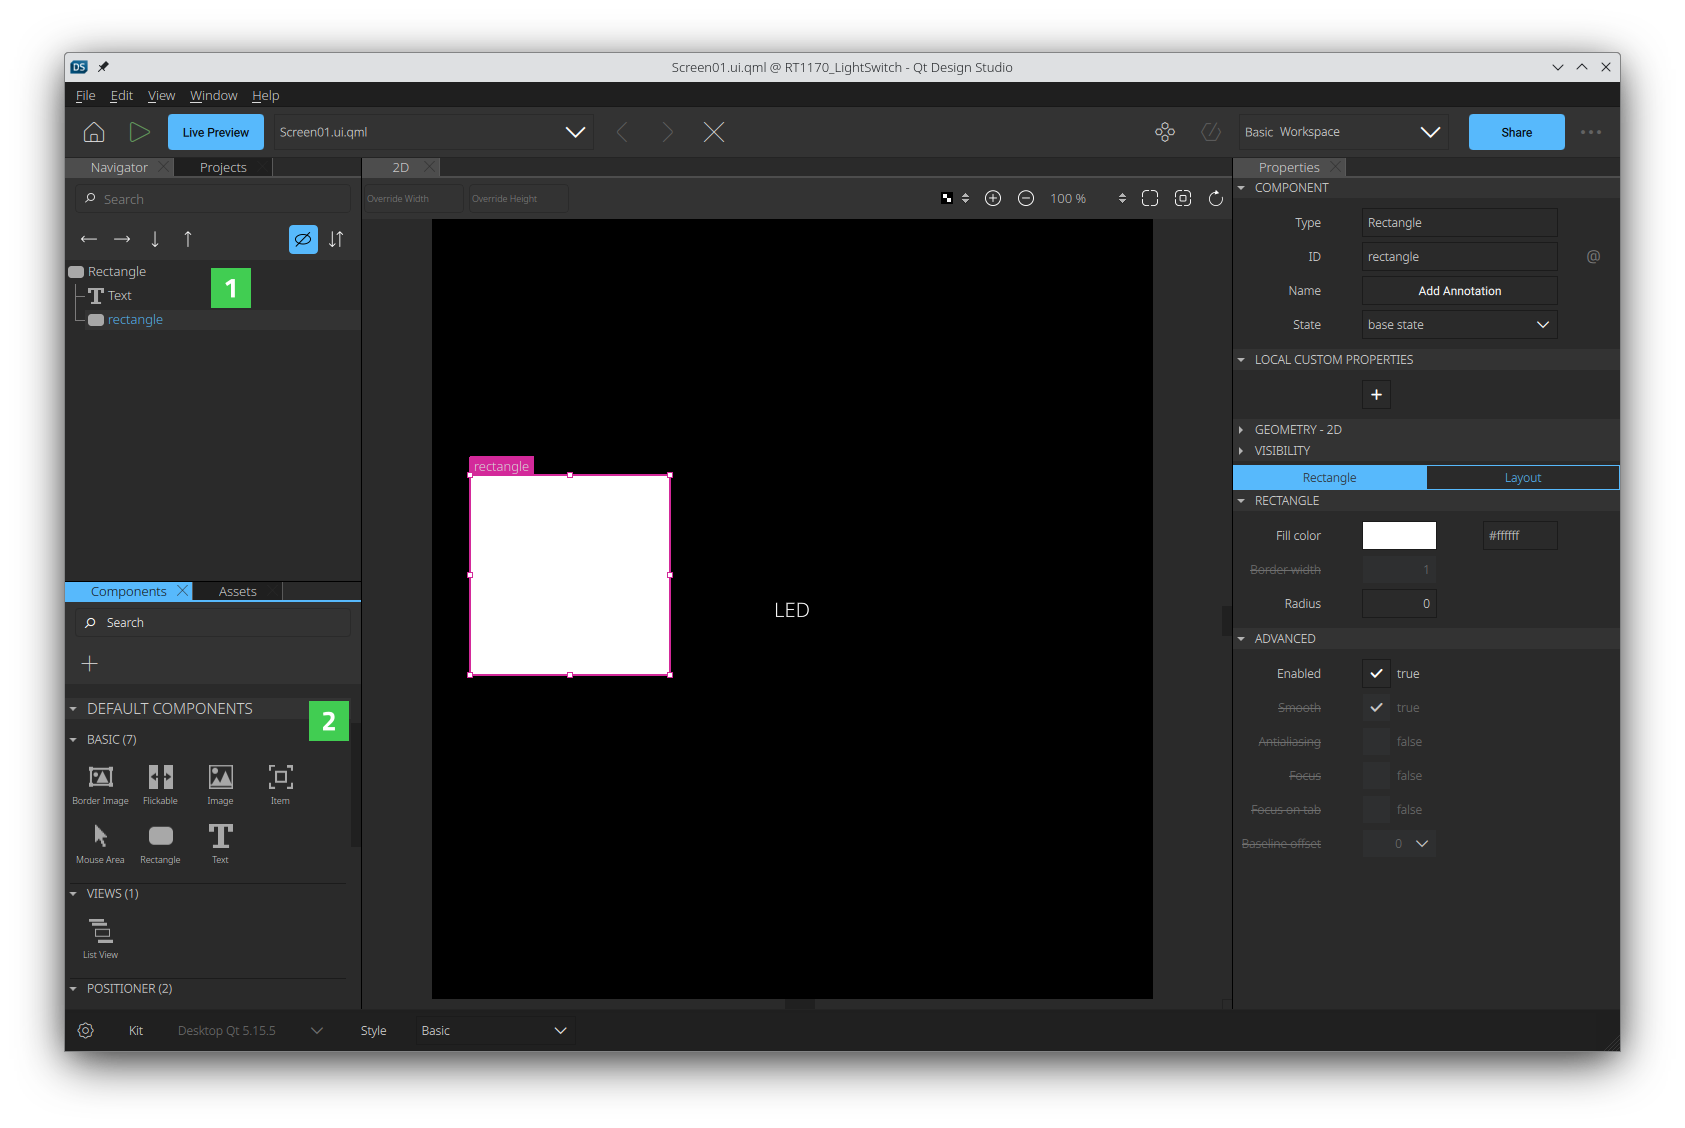Collapse the DEFAULT COMPONENTS section

73,708
